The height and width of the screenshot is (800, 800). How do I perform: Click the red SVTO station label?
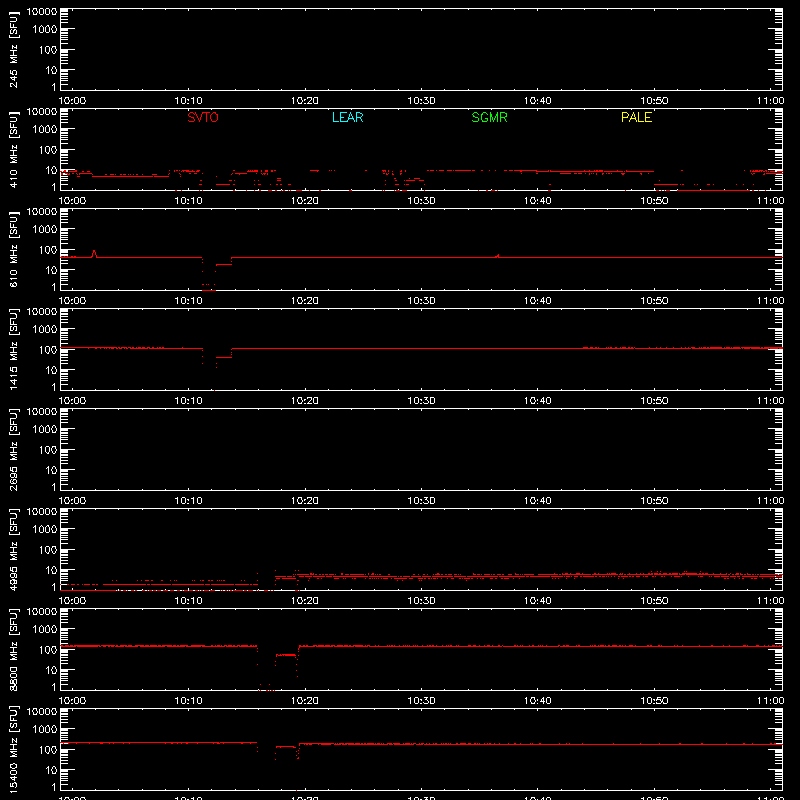click(x=203, y=117)
